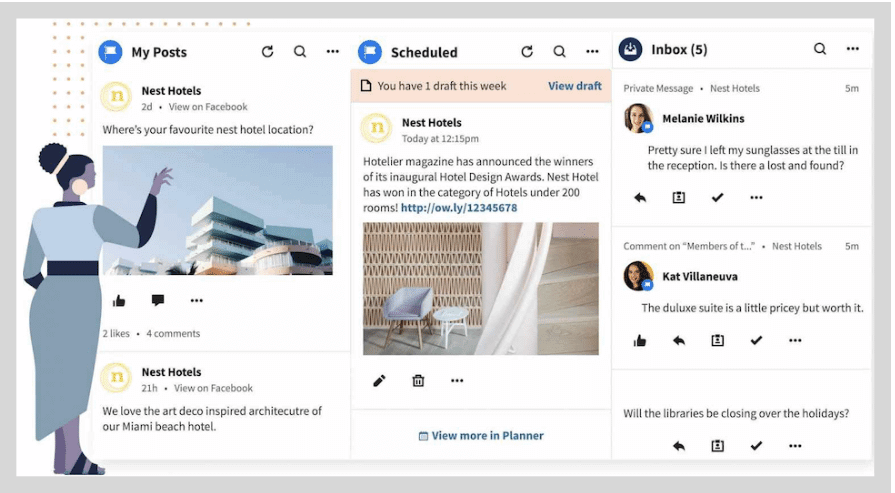This screenshot has height=493, width=895.
Task: Search the Inbox stream
Action: pos(820,49)
